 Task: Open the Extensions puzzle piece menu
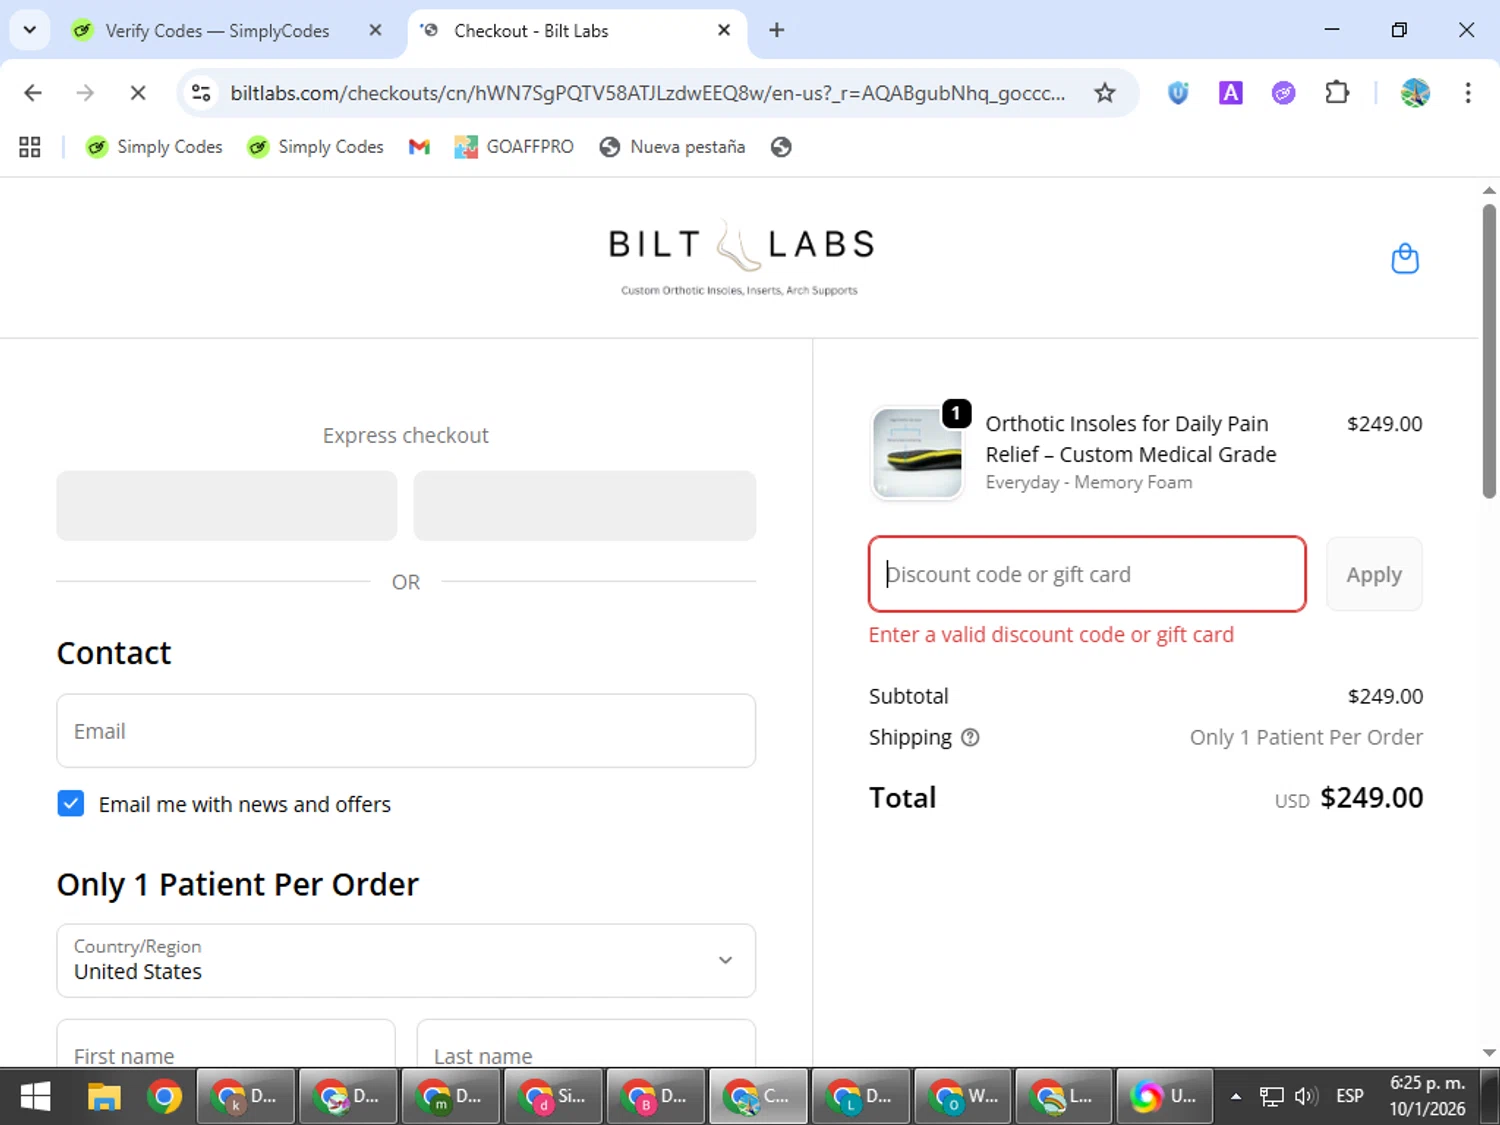[1337, 93]
